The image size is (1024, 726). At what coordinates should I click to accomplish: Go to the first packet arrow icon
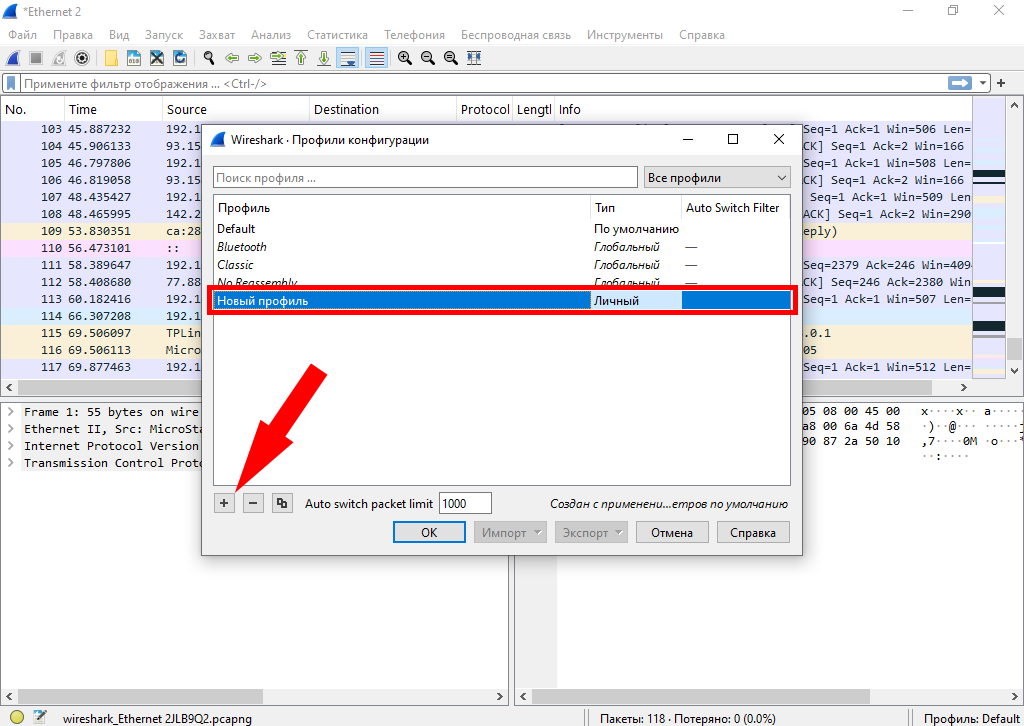[300, 58]
